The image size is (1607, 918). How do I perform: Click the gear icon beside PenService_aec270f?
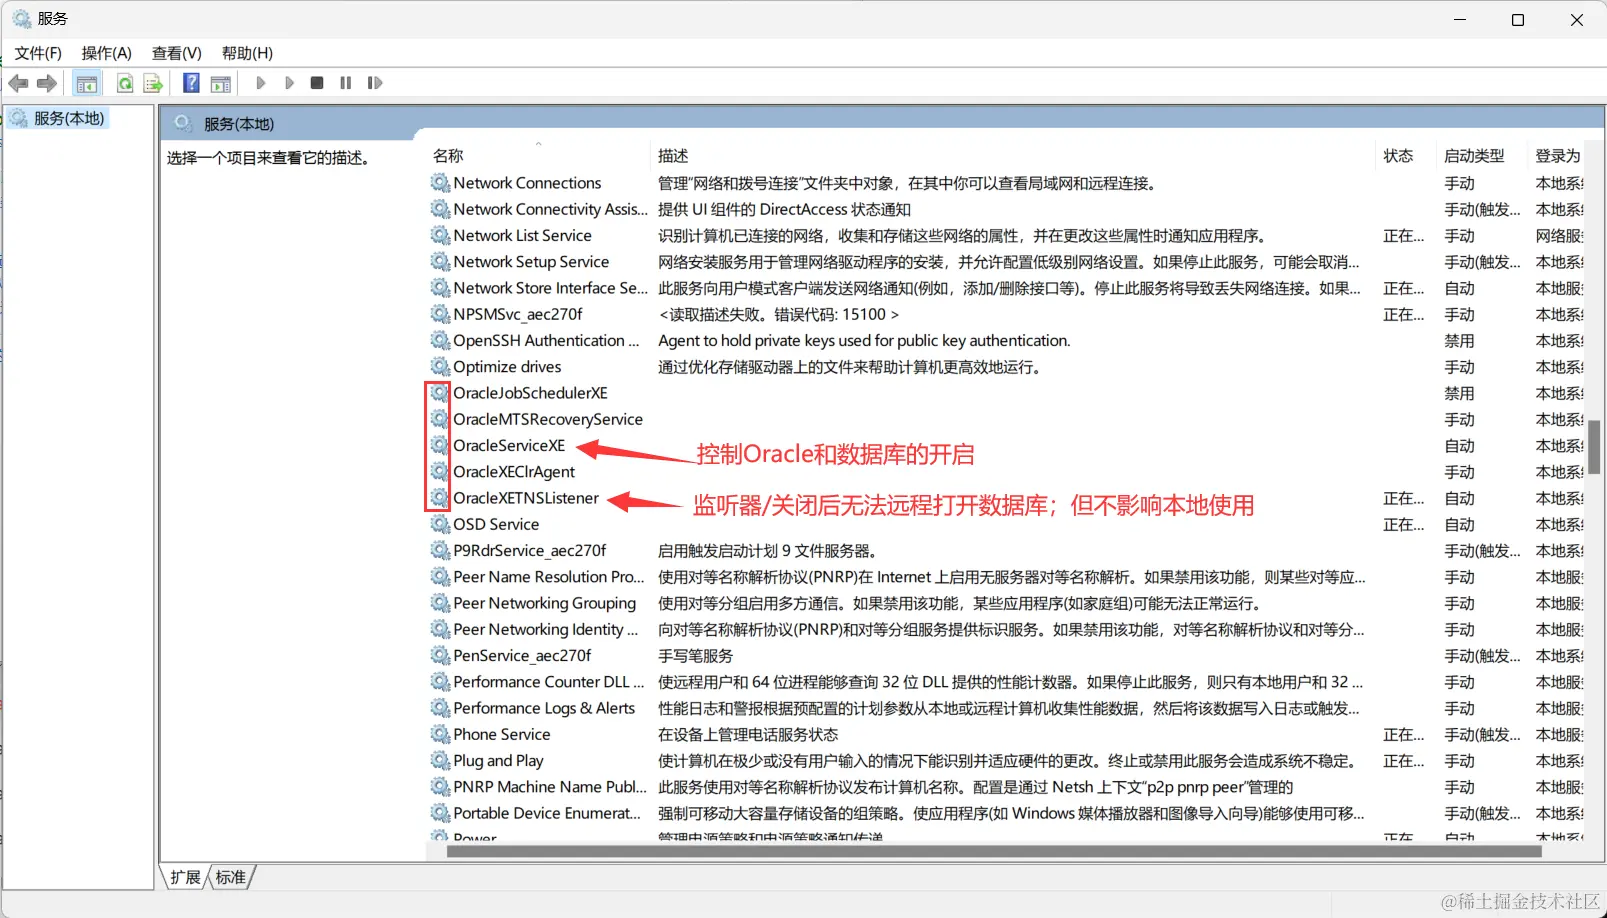tap(440, 655)
